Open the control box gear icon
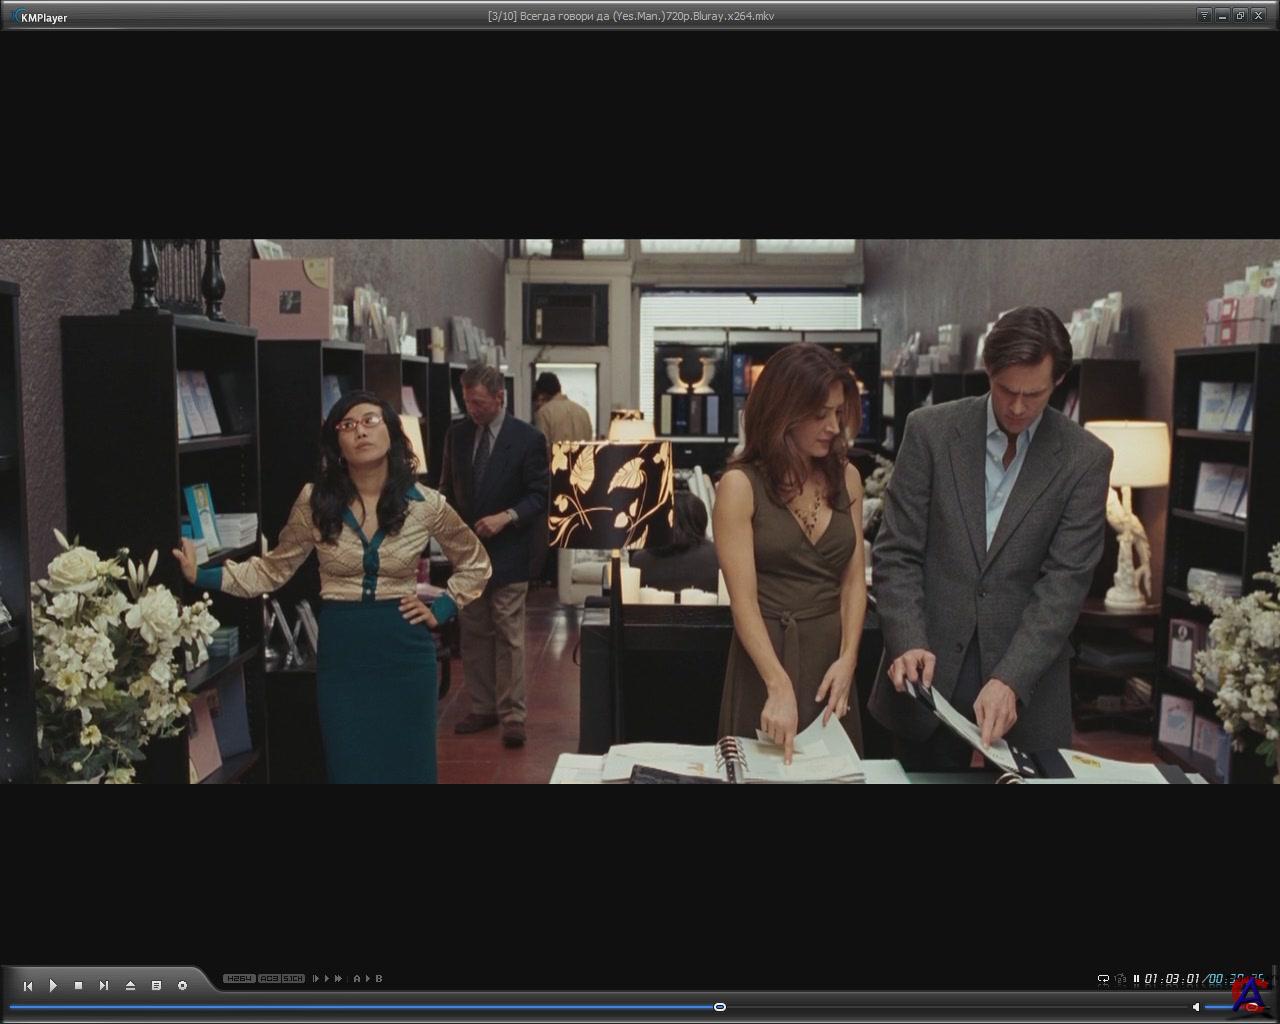The image size is (1280, 1024). tap(182, 986)
